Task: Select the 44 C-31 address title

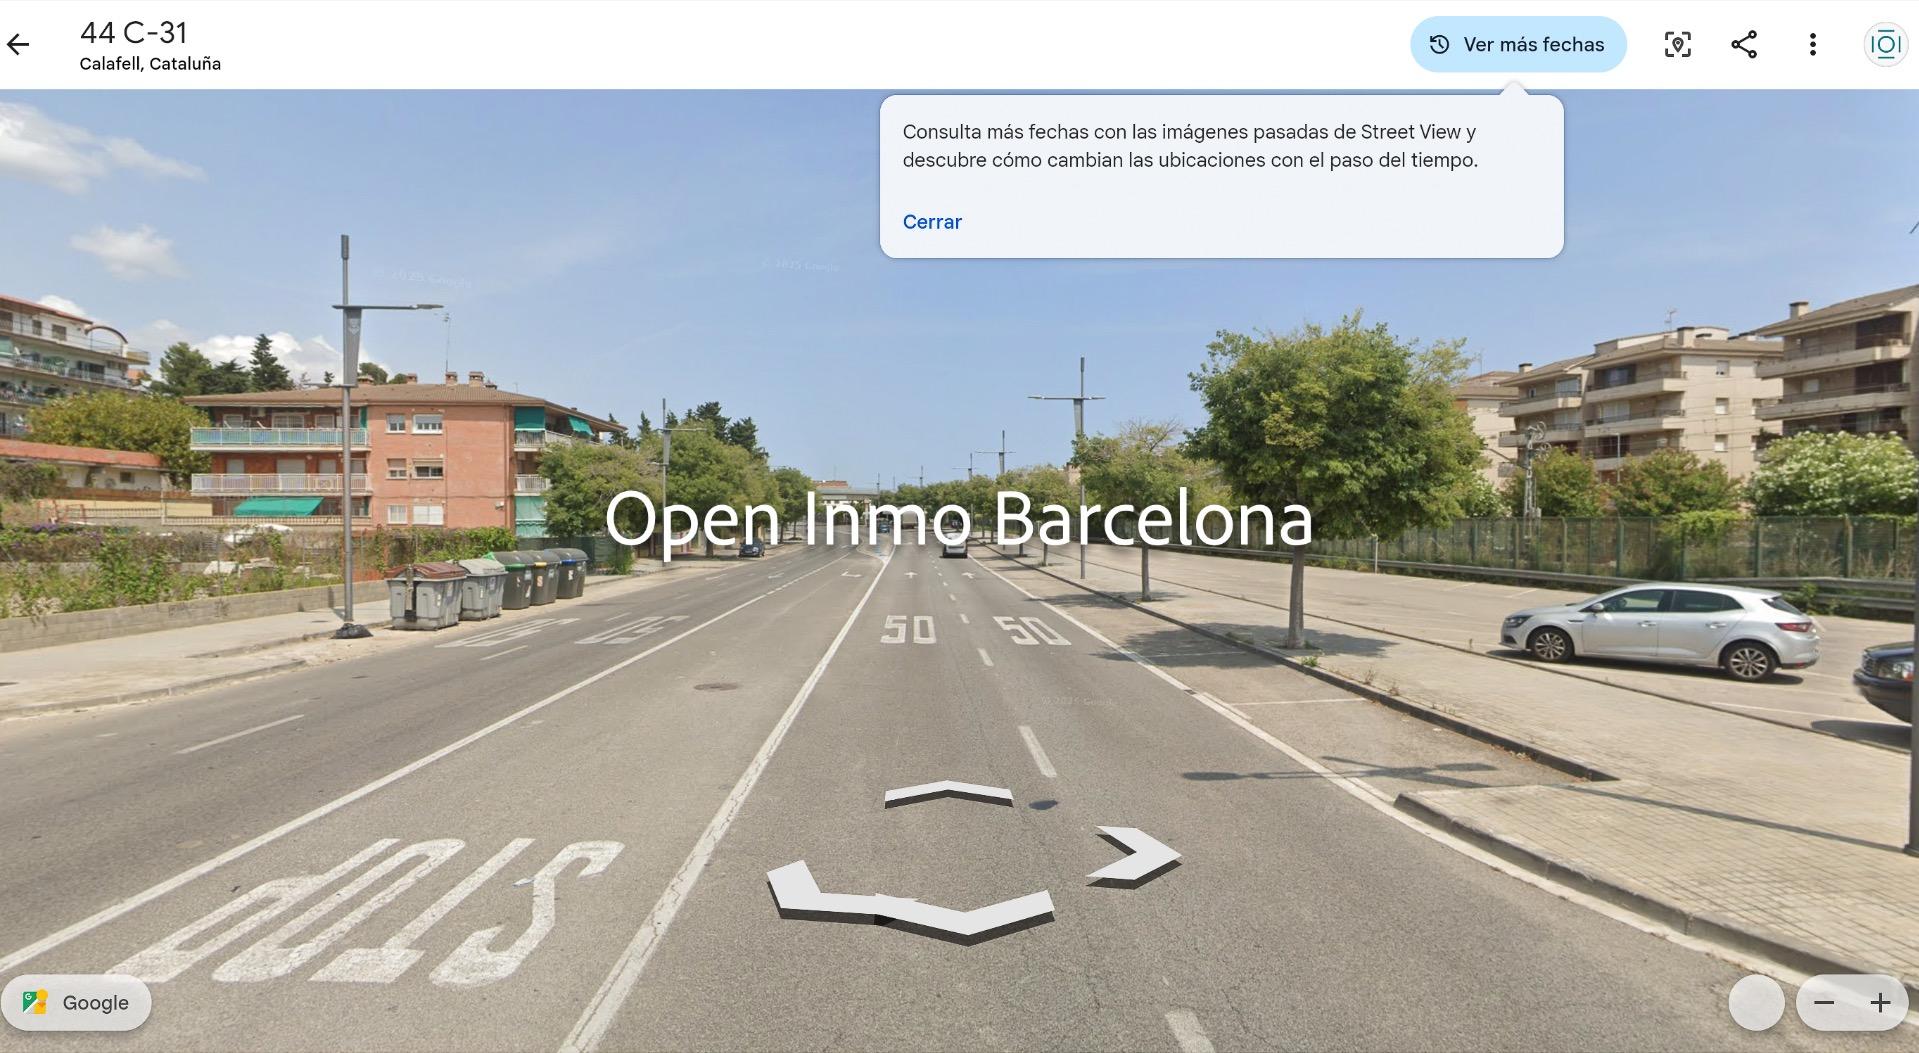Action: 134,33
